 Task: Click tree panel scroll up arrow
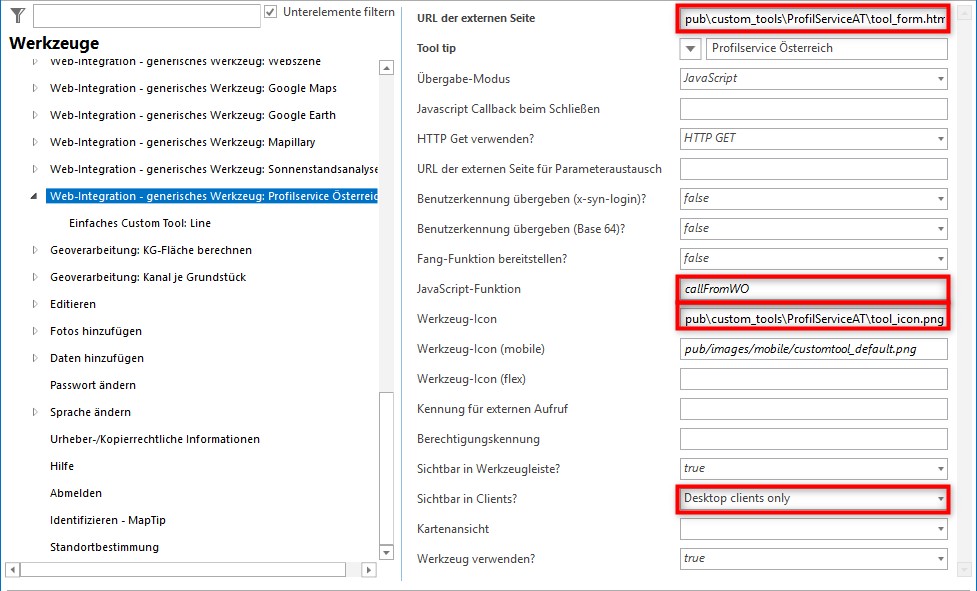click(386, 68)
